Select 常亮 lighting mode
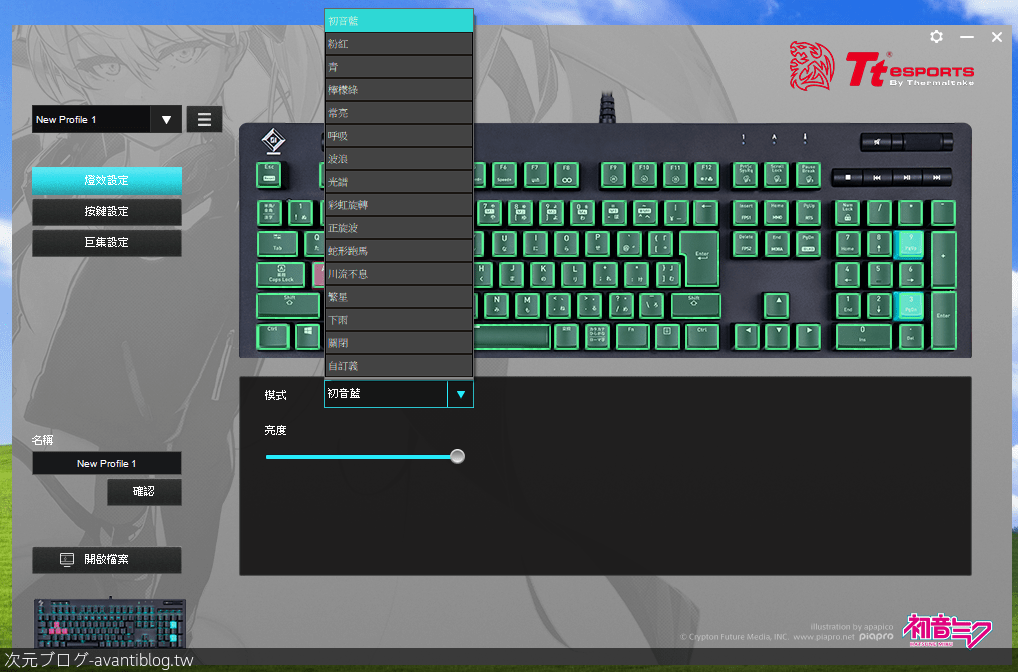Image resolution: width=1018 pixels, height=672 pixels. 399,113
